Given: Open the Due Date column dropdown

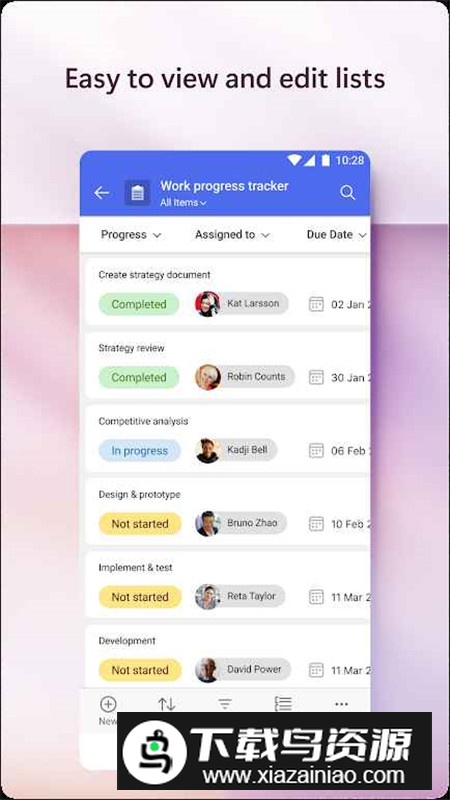Looking at the screenshot, I should pos(337,235).
